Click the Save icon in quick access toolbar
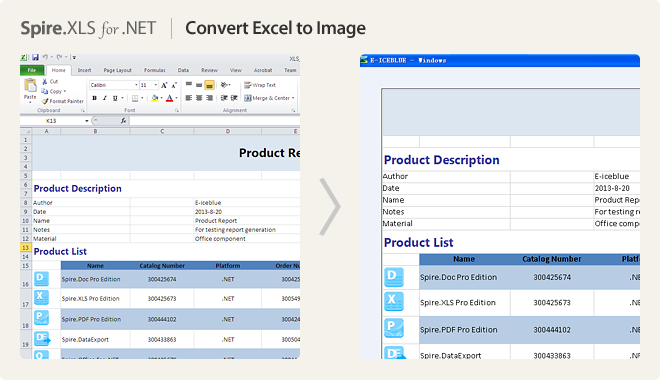660x380 pixels. pyautogui.click(x=35, y=57)
